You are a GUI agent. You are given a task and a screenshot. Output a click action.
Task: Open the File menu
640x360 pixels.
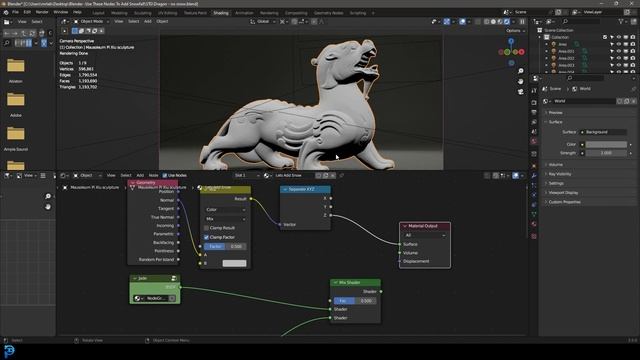[x=15, y=12]
